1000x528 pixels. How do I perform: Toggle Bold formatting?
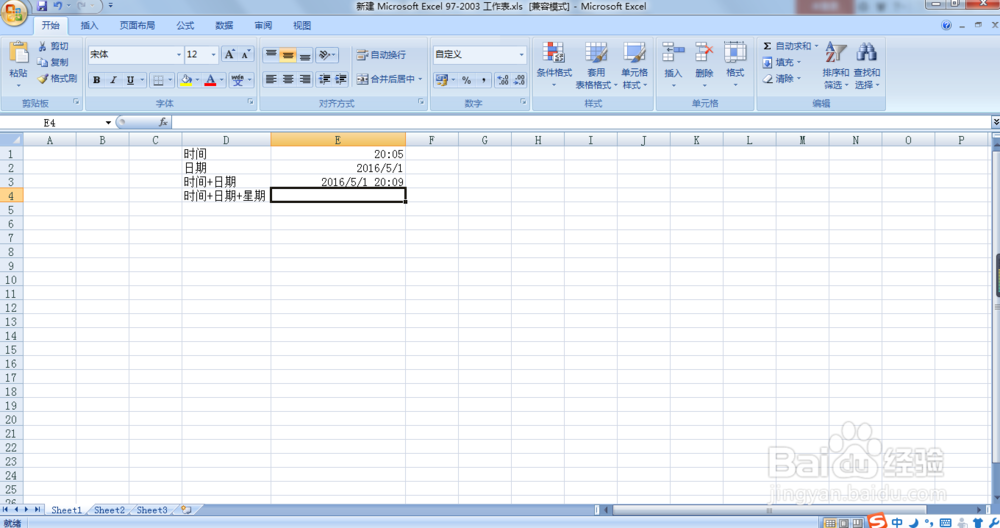[96, 80]
